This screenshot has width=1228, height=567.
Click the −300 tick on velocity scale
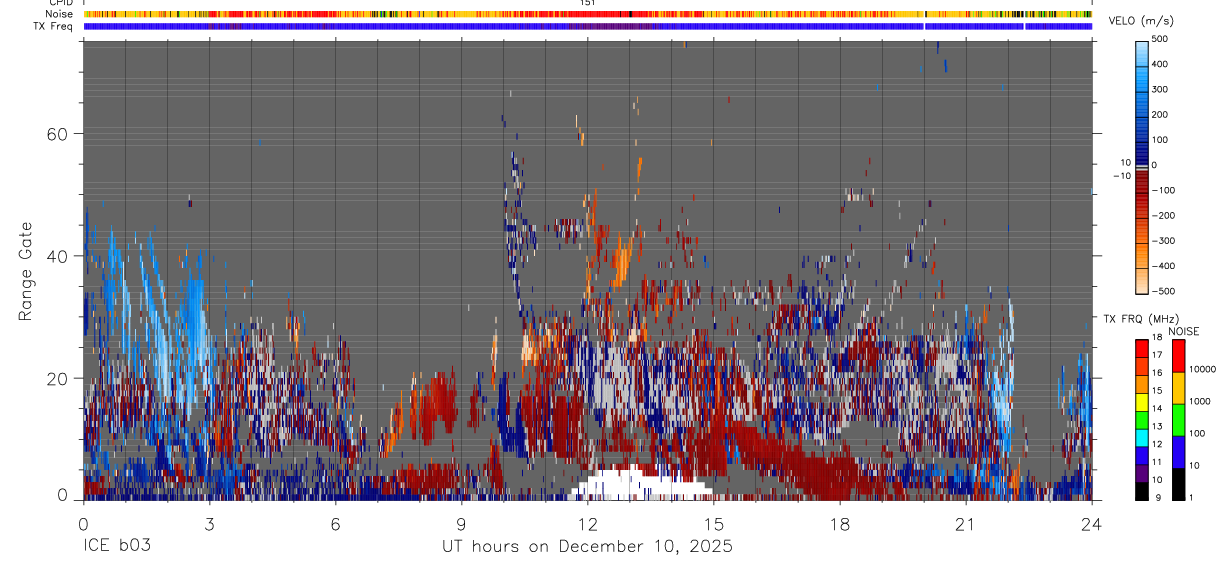(1165, 241)
